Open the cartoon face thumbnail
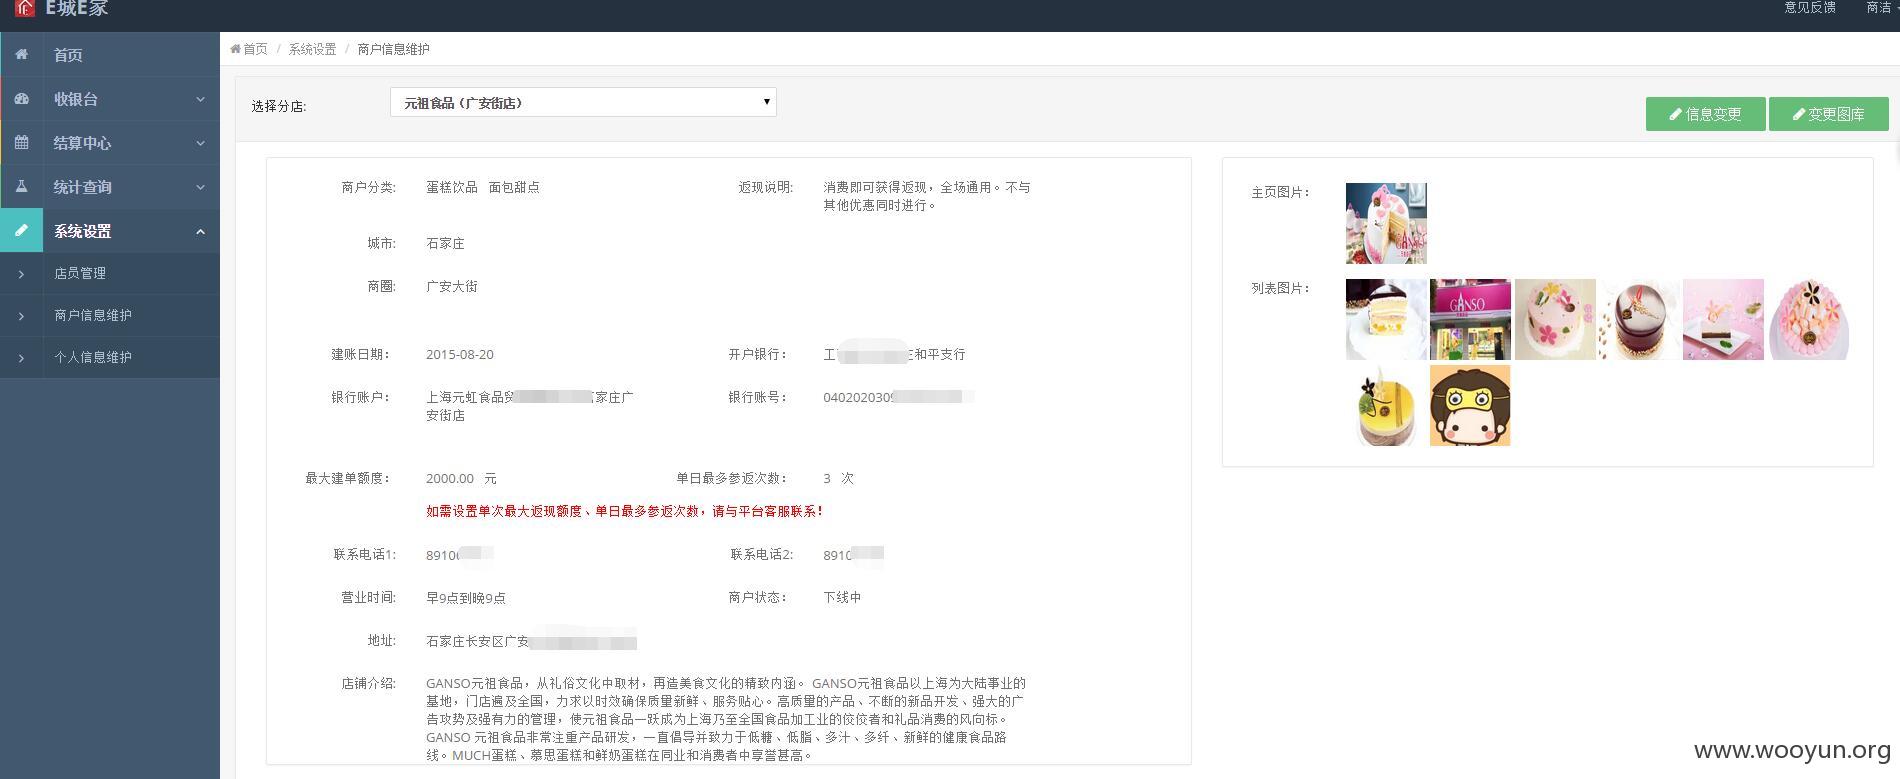Image resolution: width=1900 pixels, height=779 pixels. click(x=1470, y=405)
